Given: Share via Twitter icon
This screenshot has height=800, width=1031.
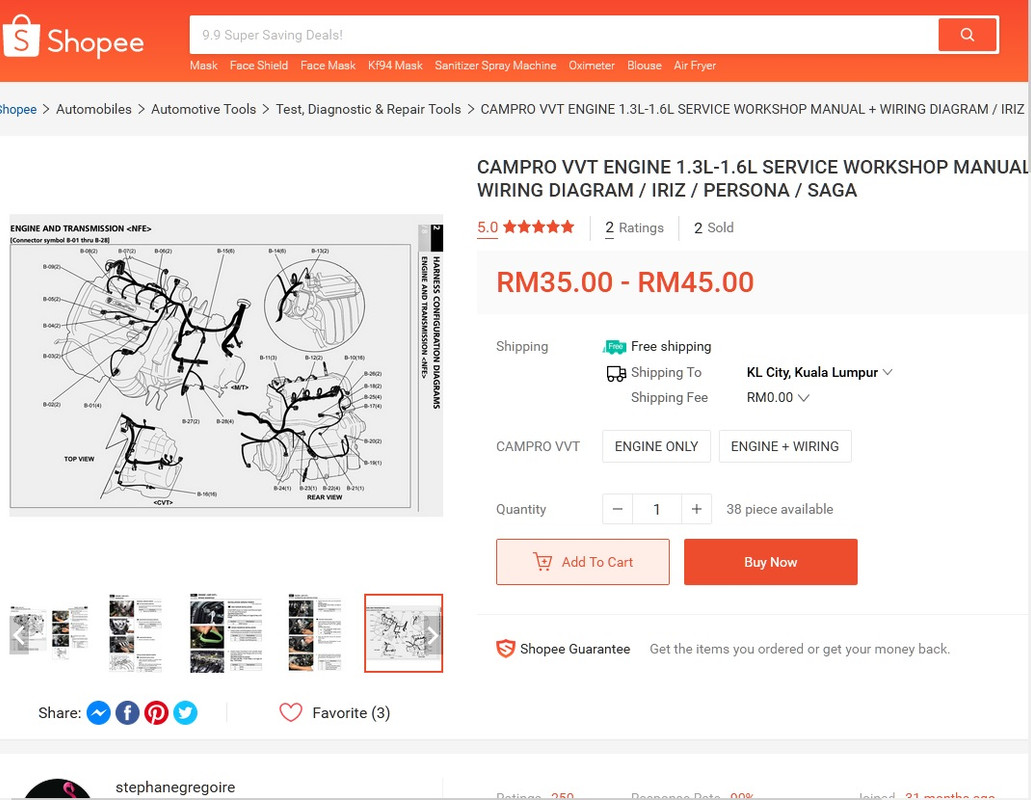Looking at the screenshot, I should (x=185, y=713).
